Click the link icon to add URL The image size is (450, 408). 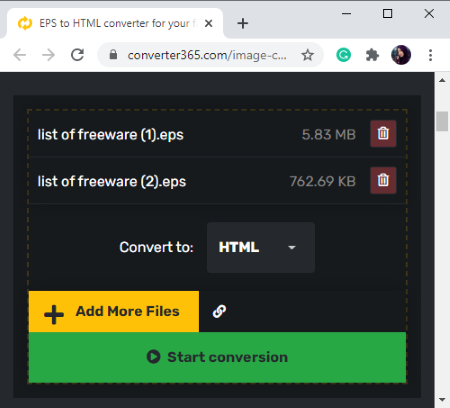219,311
